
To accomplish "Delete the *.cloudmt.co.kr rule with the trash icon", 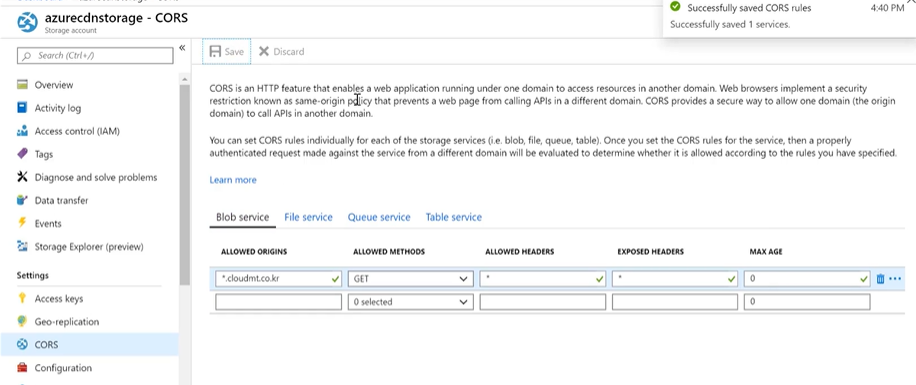I will click(880, 279).
